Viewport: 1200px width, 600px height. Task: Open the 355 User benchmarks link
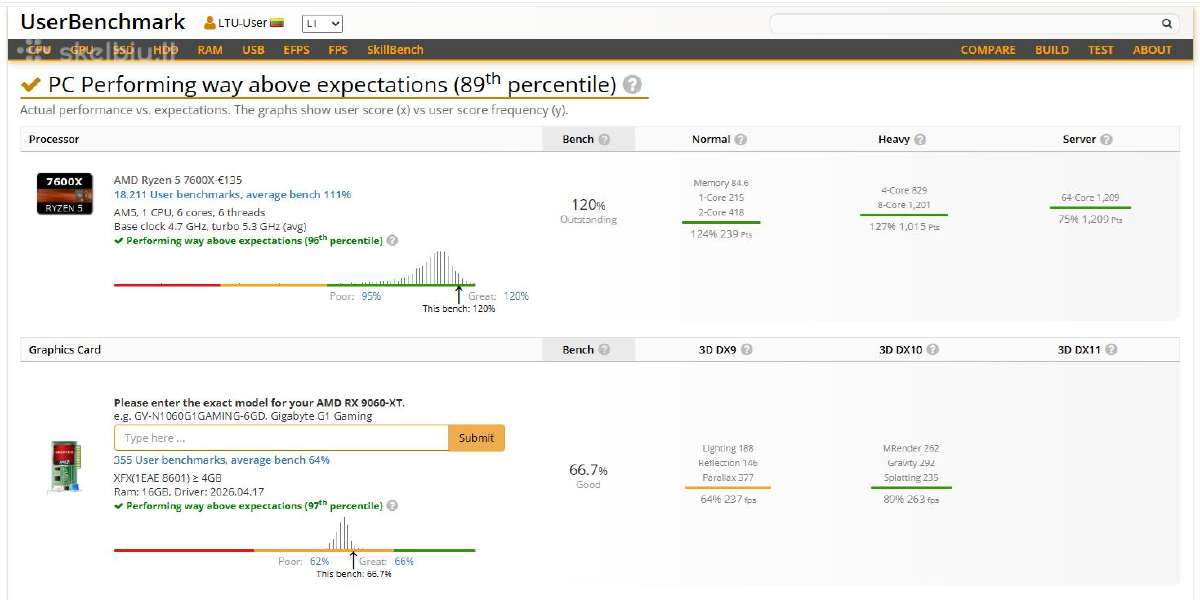222,460
